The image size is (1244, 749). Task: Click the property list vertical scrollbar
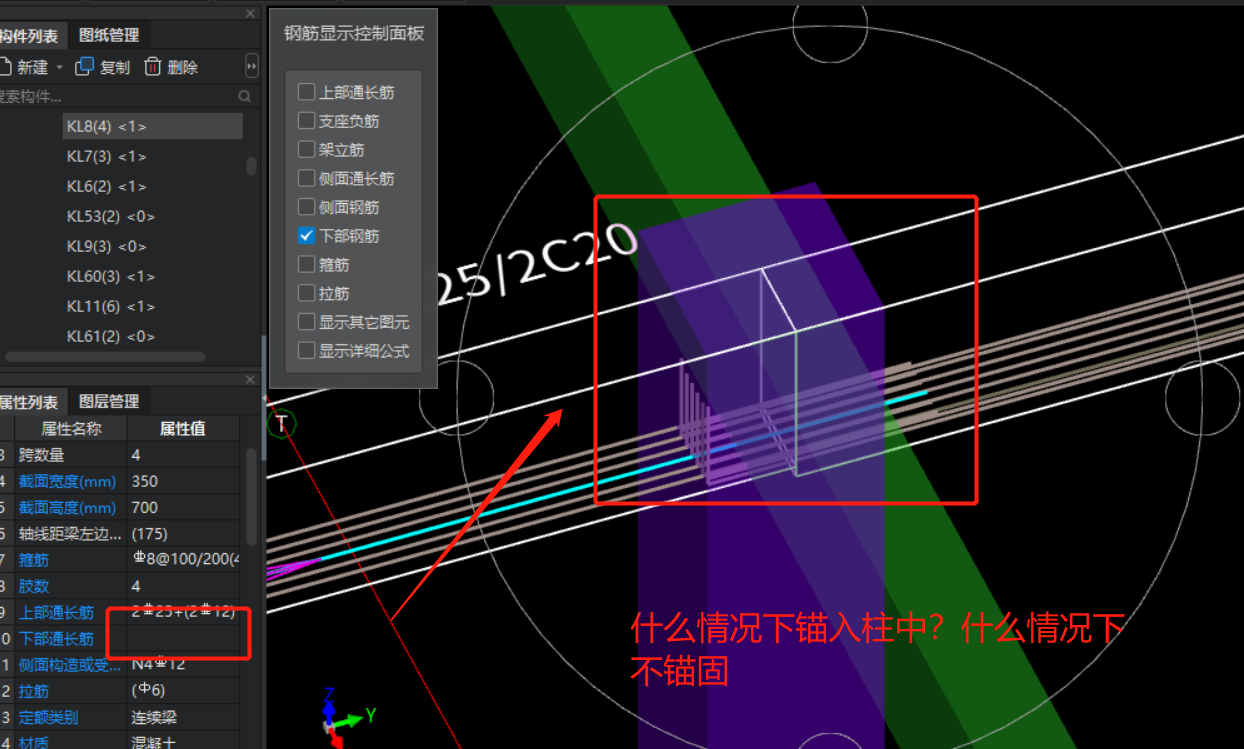point(251,495)
